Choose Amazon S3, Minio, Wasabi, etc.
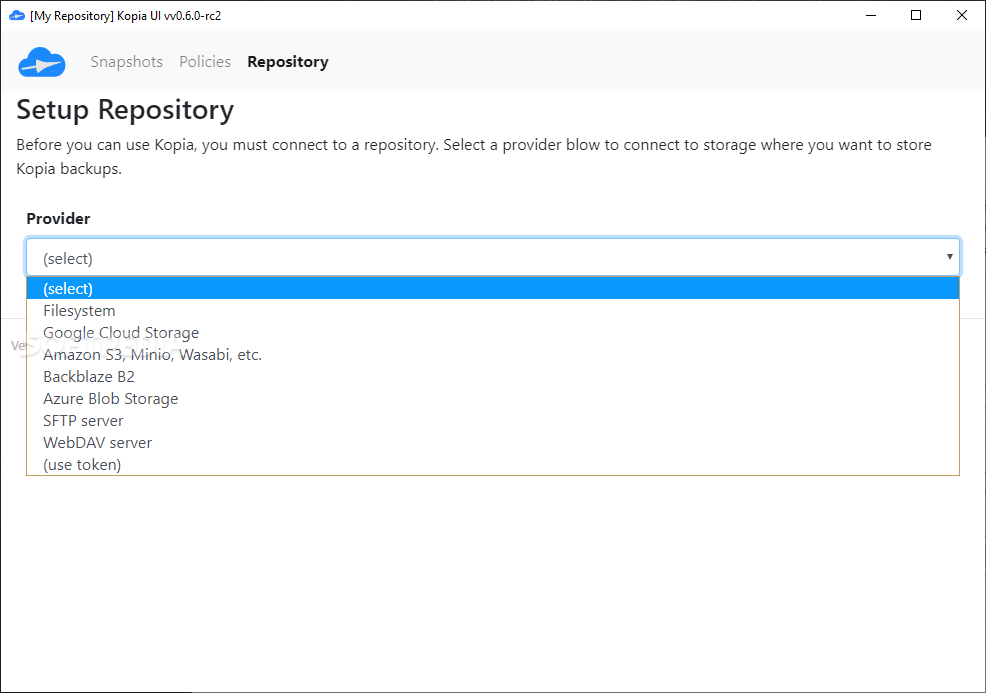Image resolution: width=986 pixels, height=693 pixels. (x=493, y=355)
